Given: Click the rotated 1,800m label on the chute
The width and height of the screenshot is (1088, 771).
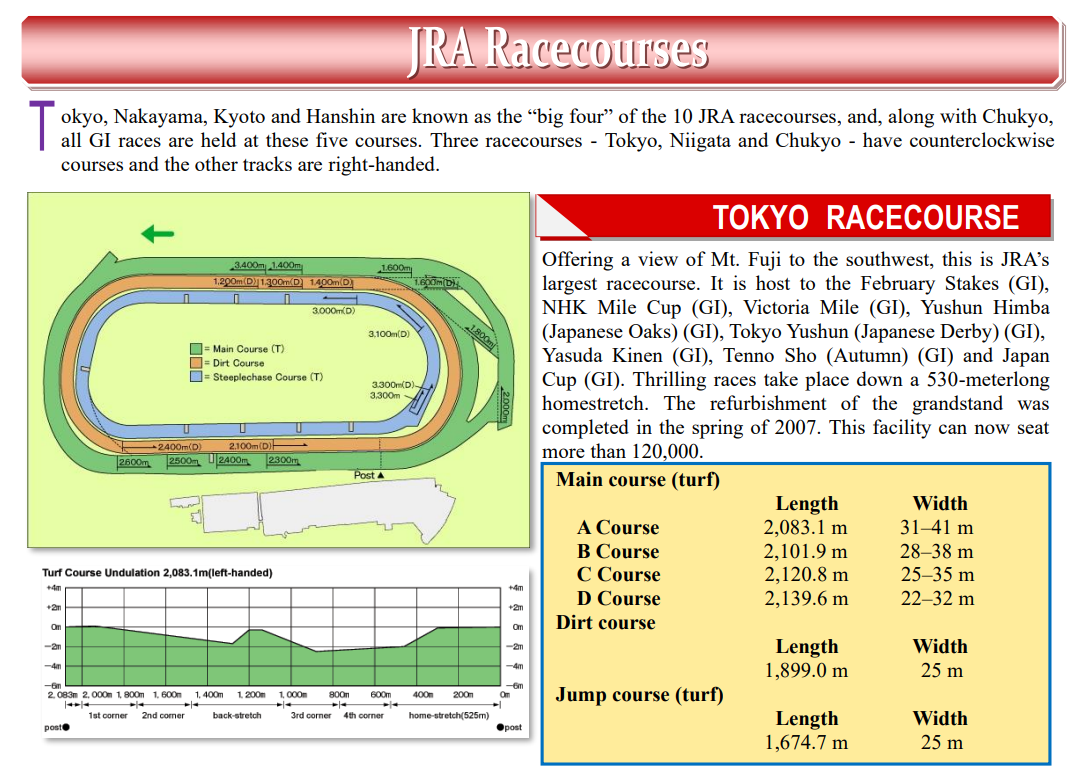Looking at the screenshot, I should [x=481, y=336].
